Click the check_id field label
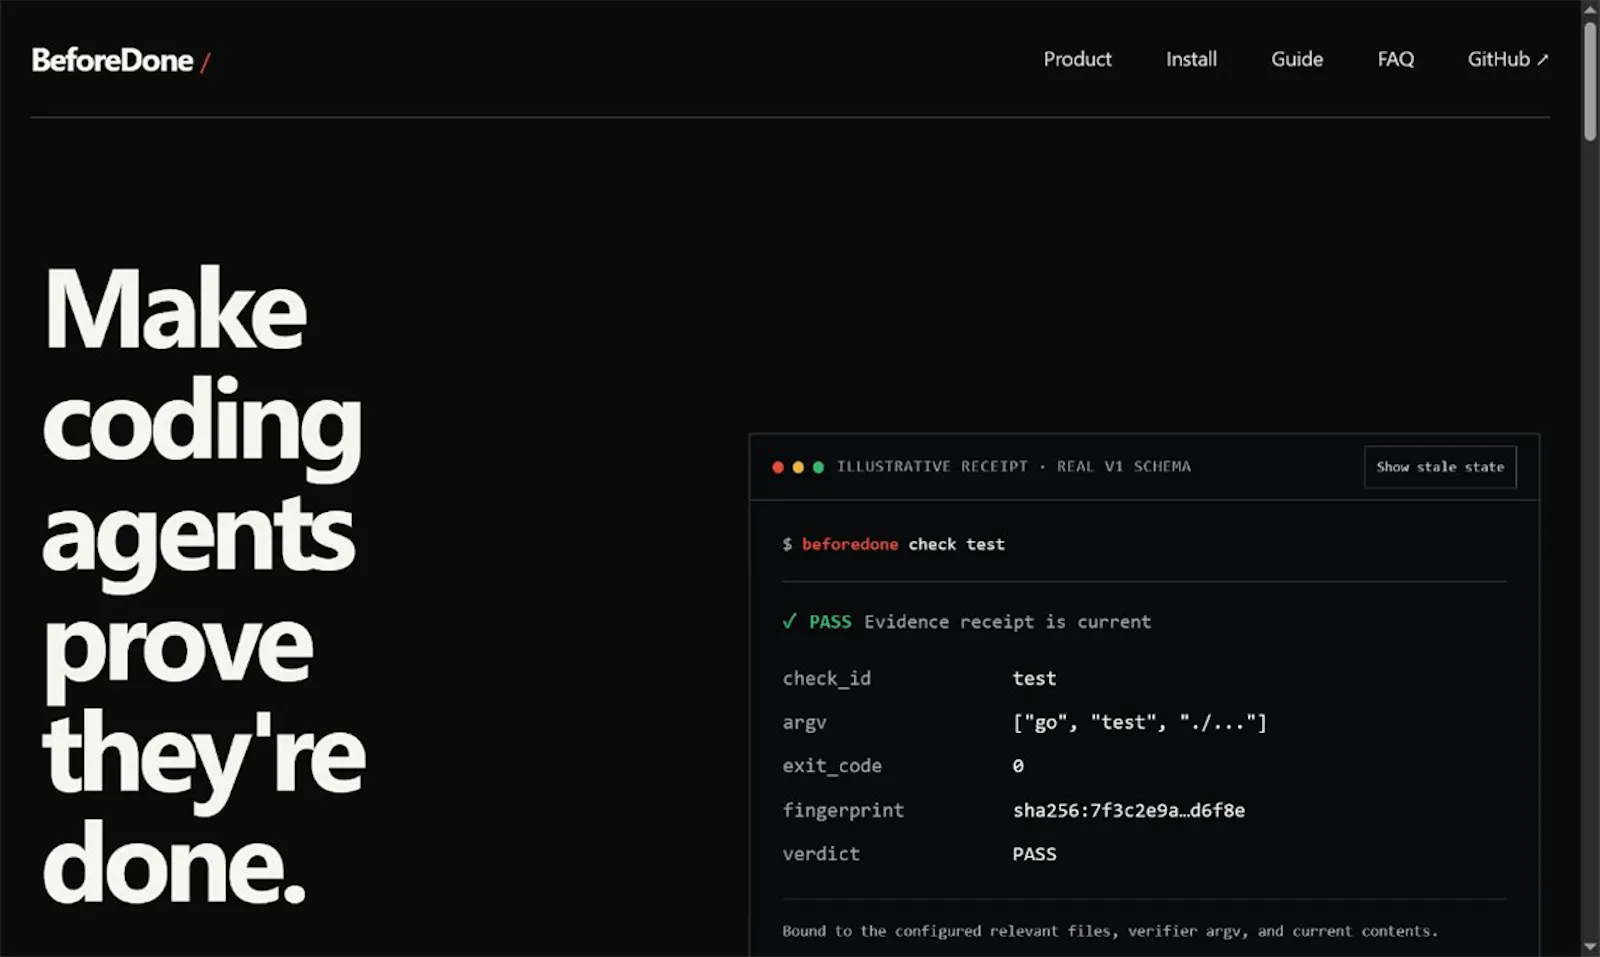1600x957 pixels. 826,678
